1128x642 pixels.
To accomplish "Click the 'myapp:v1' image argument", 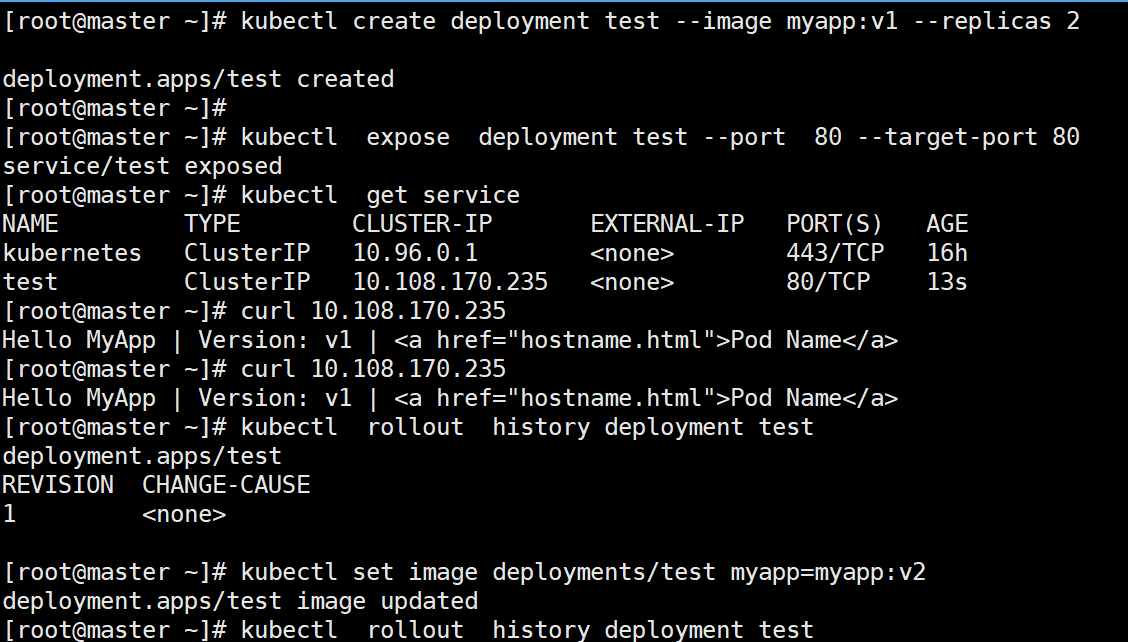I will tap(842, 21).
